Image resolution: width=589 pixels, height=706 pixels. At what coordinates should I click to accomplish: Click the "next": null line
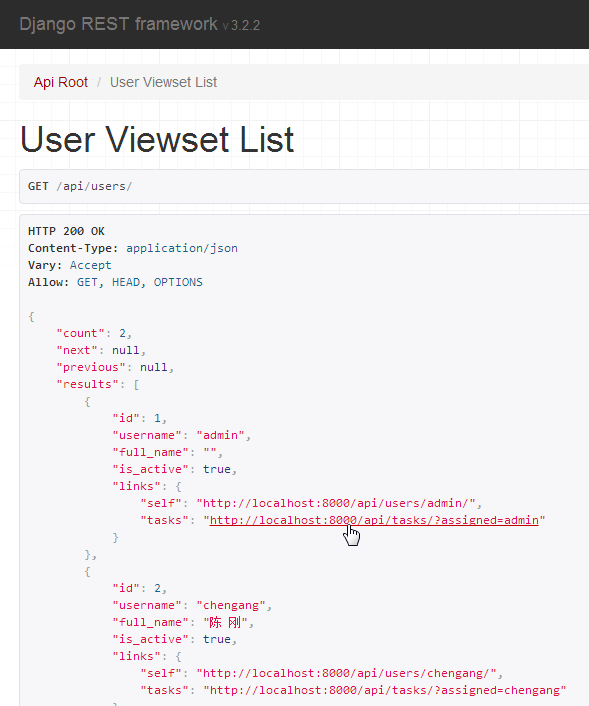tap(101, 350)
